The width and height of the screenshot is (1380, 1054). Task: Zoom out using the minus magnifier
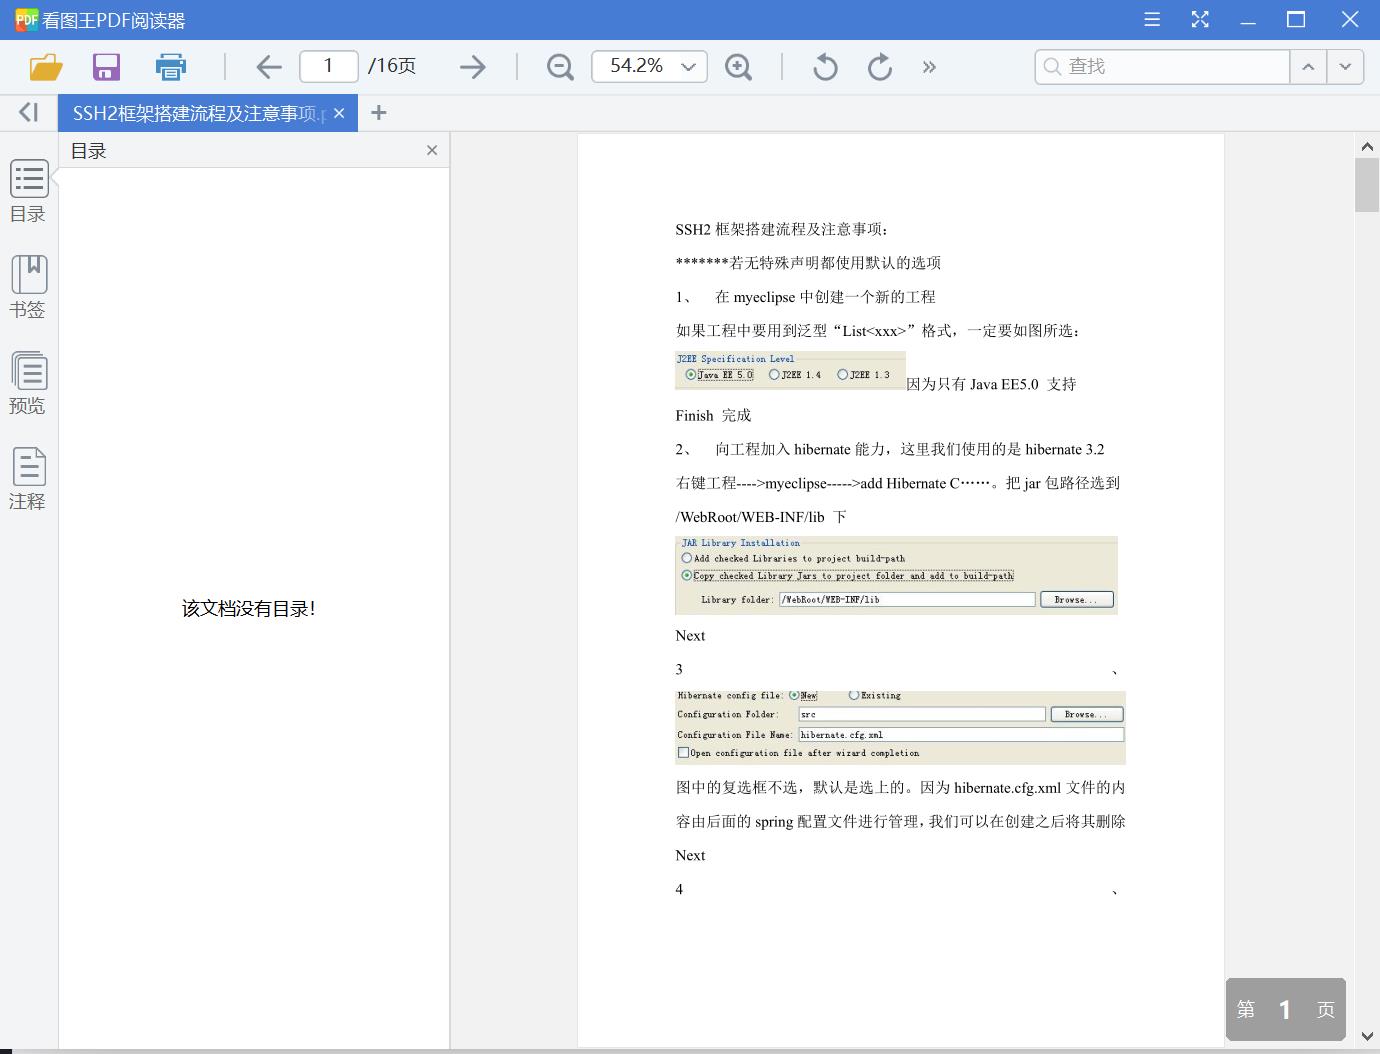click(560, 67)
